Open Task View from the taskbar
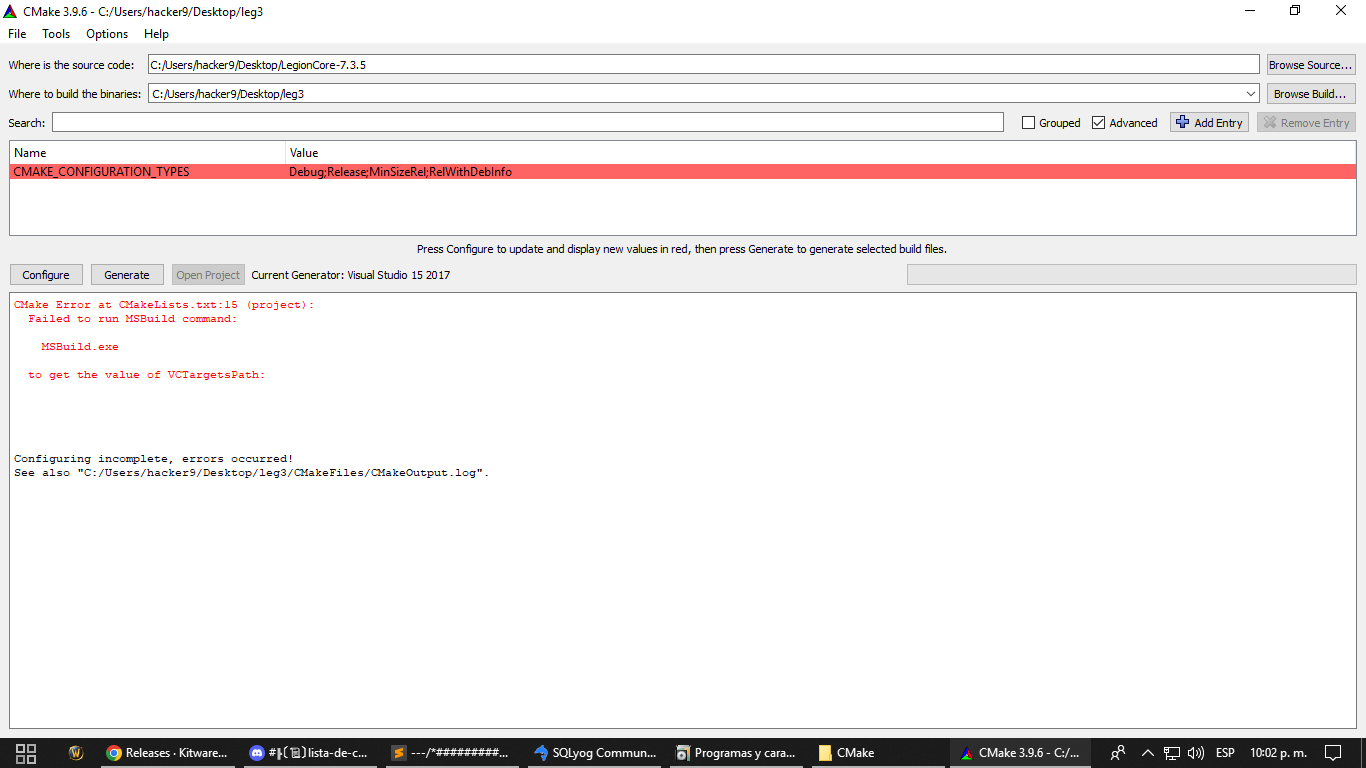The width and height of the screenshot is (1366, 768). [x=27, y=753]
